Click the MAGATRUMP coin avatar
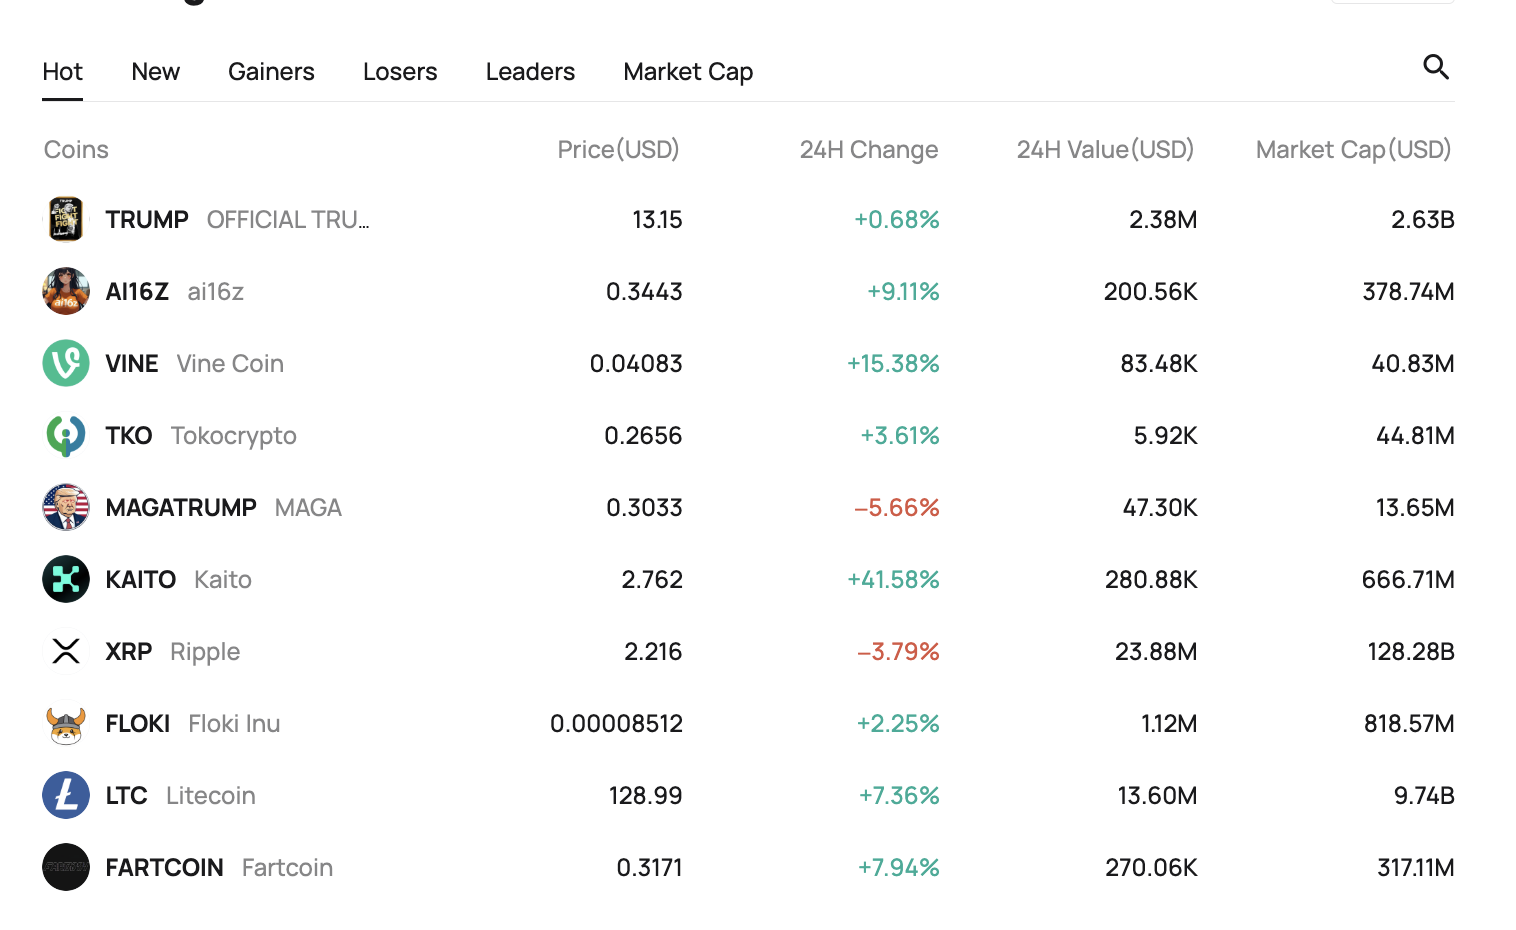Image resolution: width=1516 pixels, height=930 pixels. click(x=66, y=507)
